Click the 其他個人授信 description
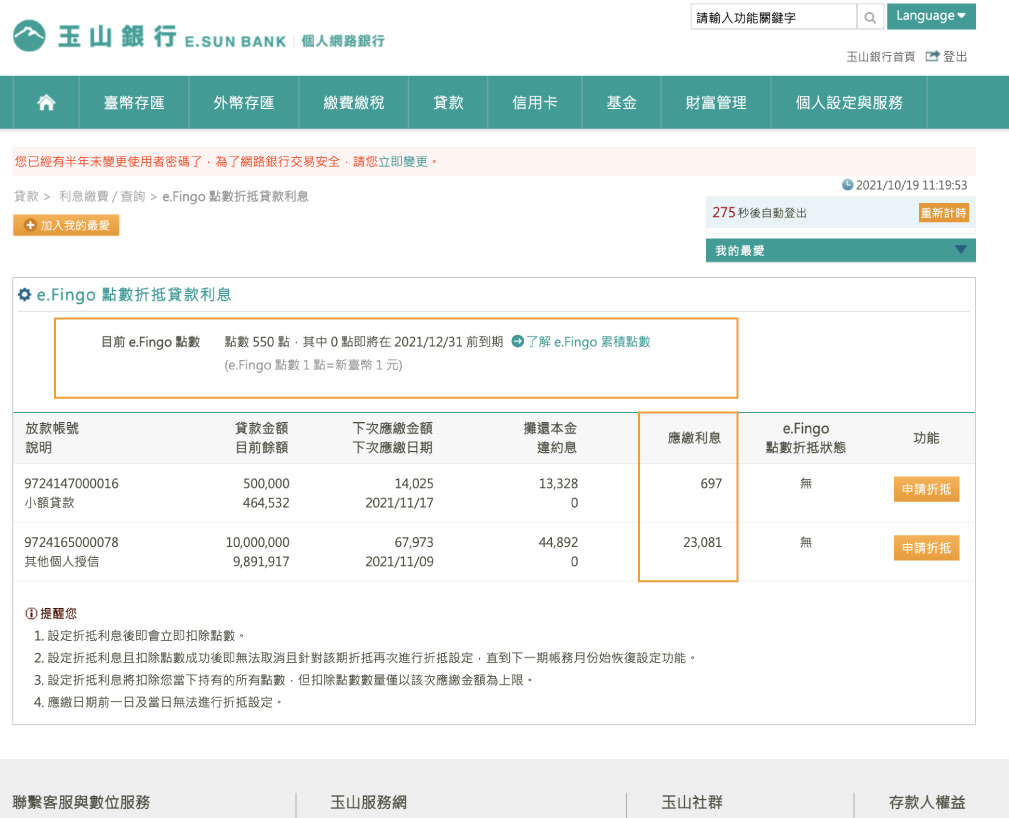This screenshot has height=818, width=1009. tap(62, 561)
